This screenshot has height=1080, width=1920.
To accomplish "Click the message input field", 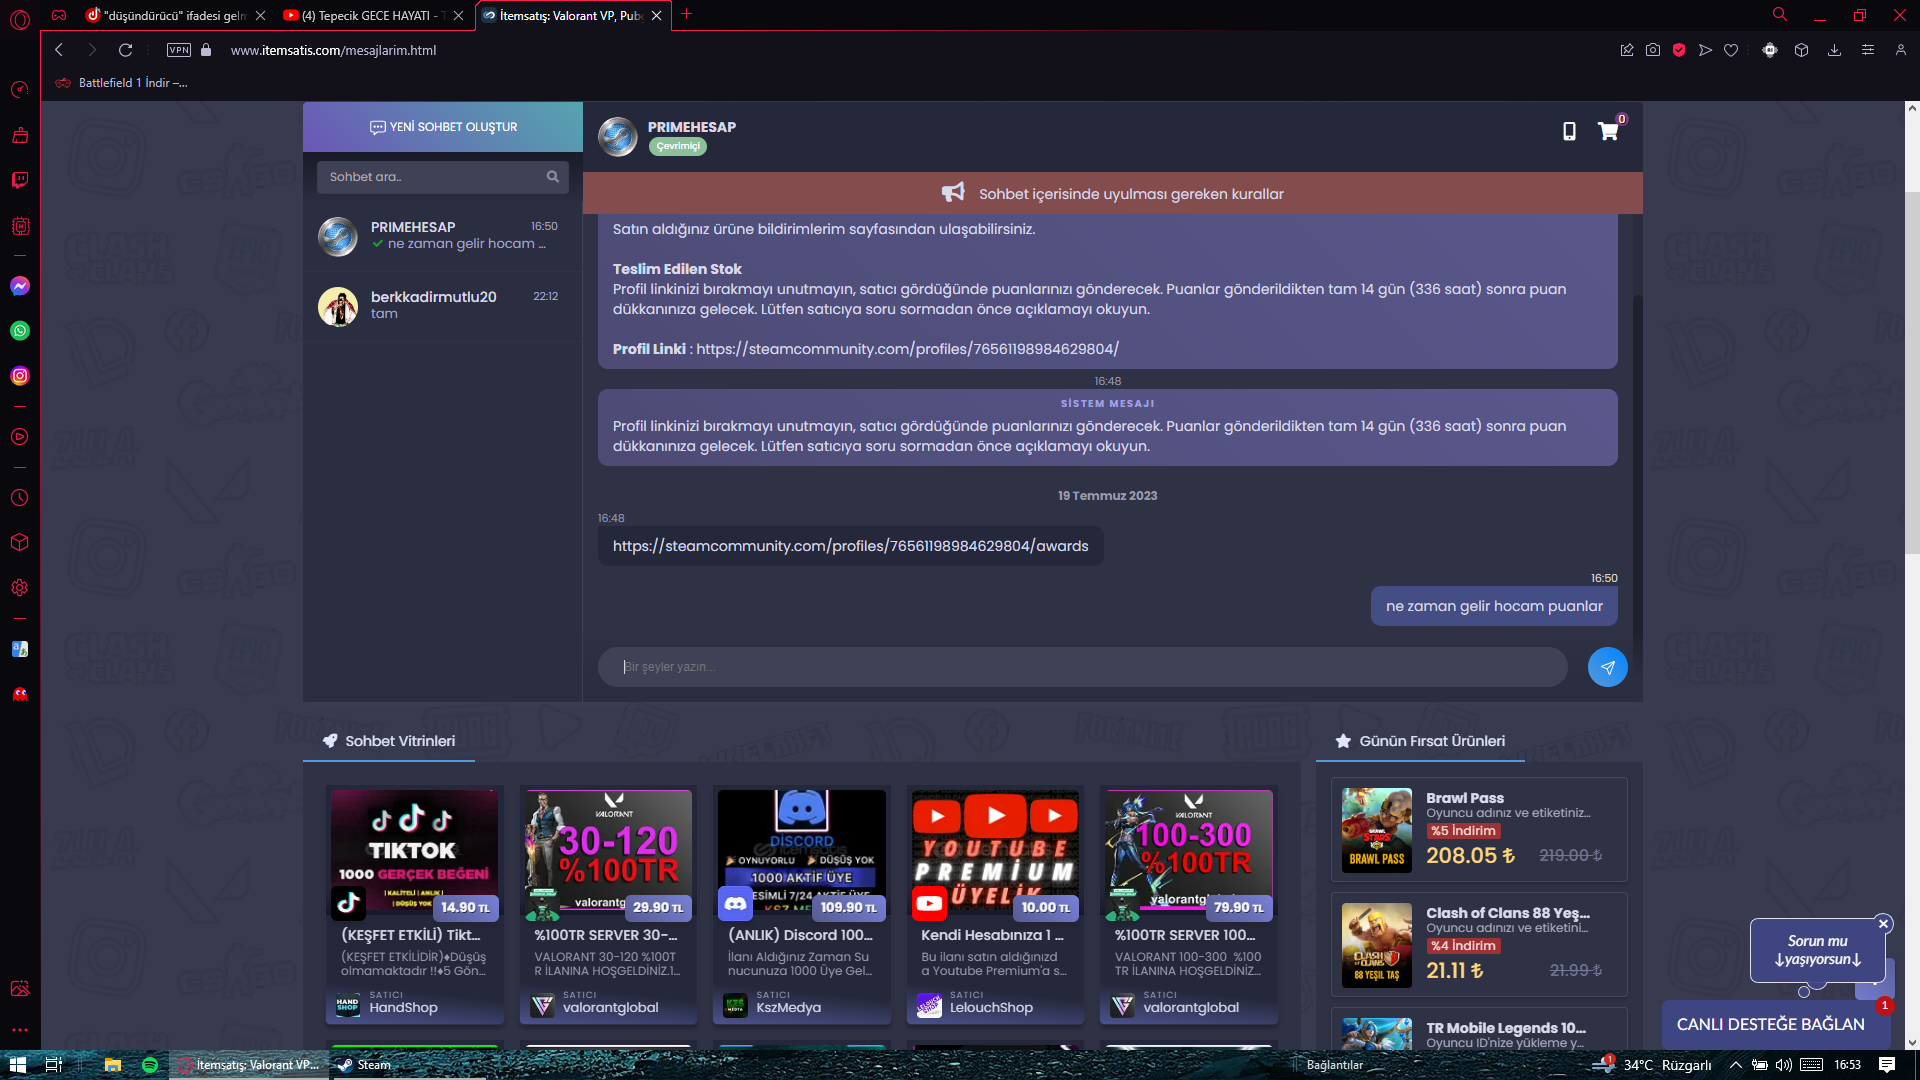I will pos(1082,667).
